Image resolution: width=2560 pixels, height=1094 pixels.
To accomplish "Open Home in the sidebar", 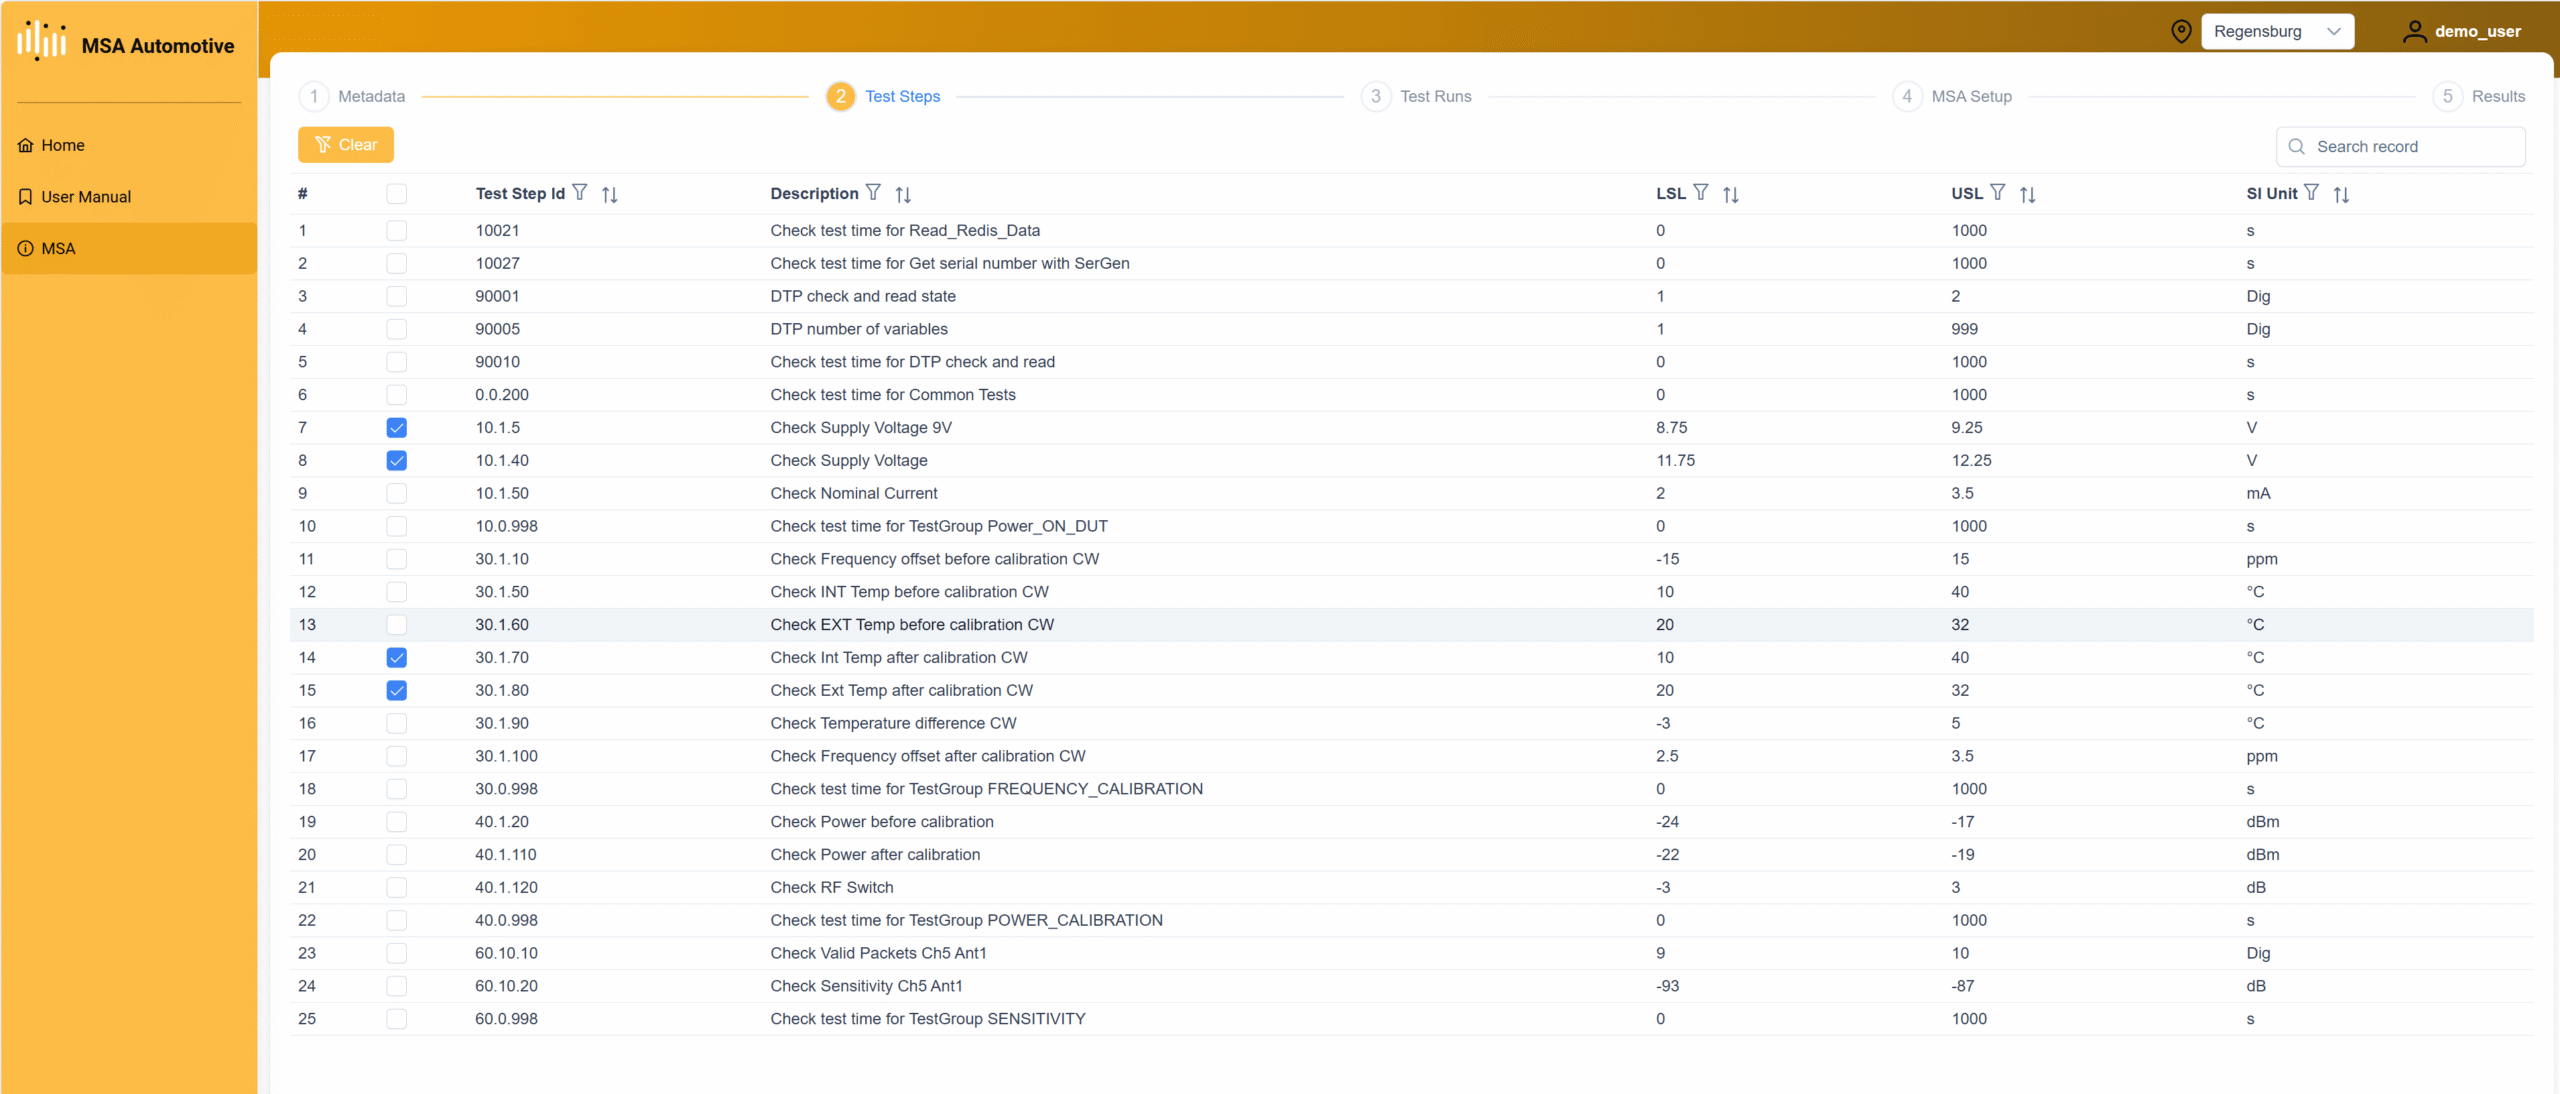I will pyautogui.click(x=129, y=145).
